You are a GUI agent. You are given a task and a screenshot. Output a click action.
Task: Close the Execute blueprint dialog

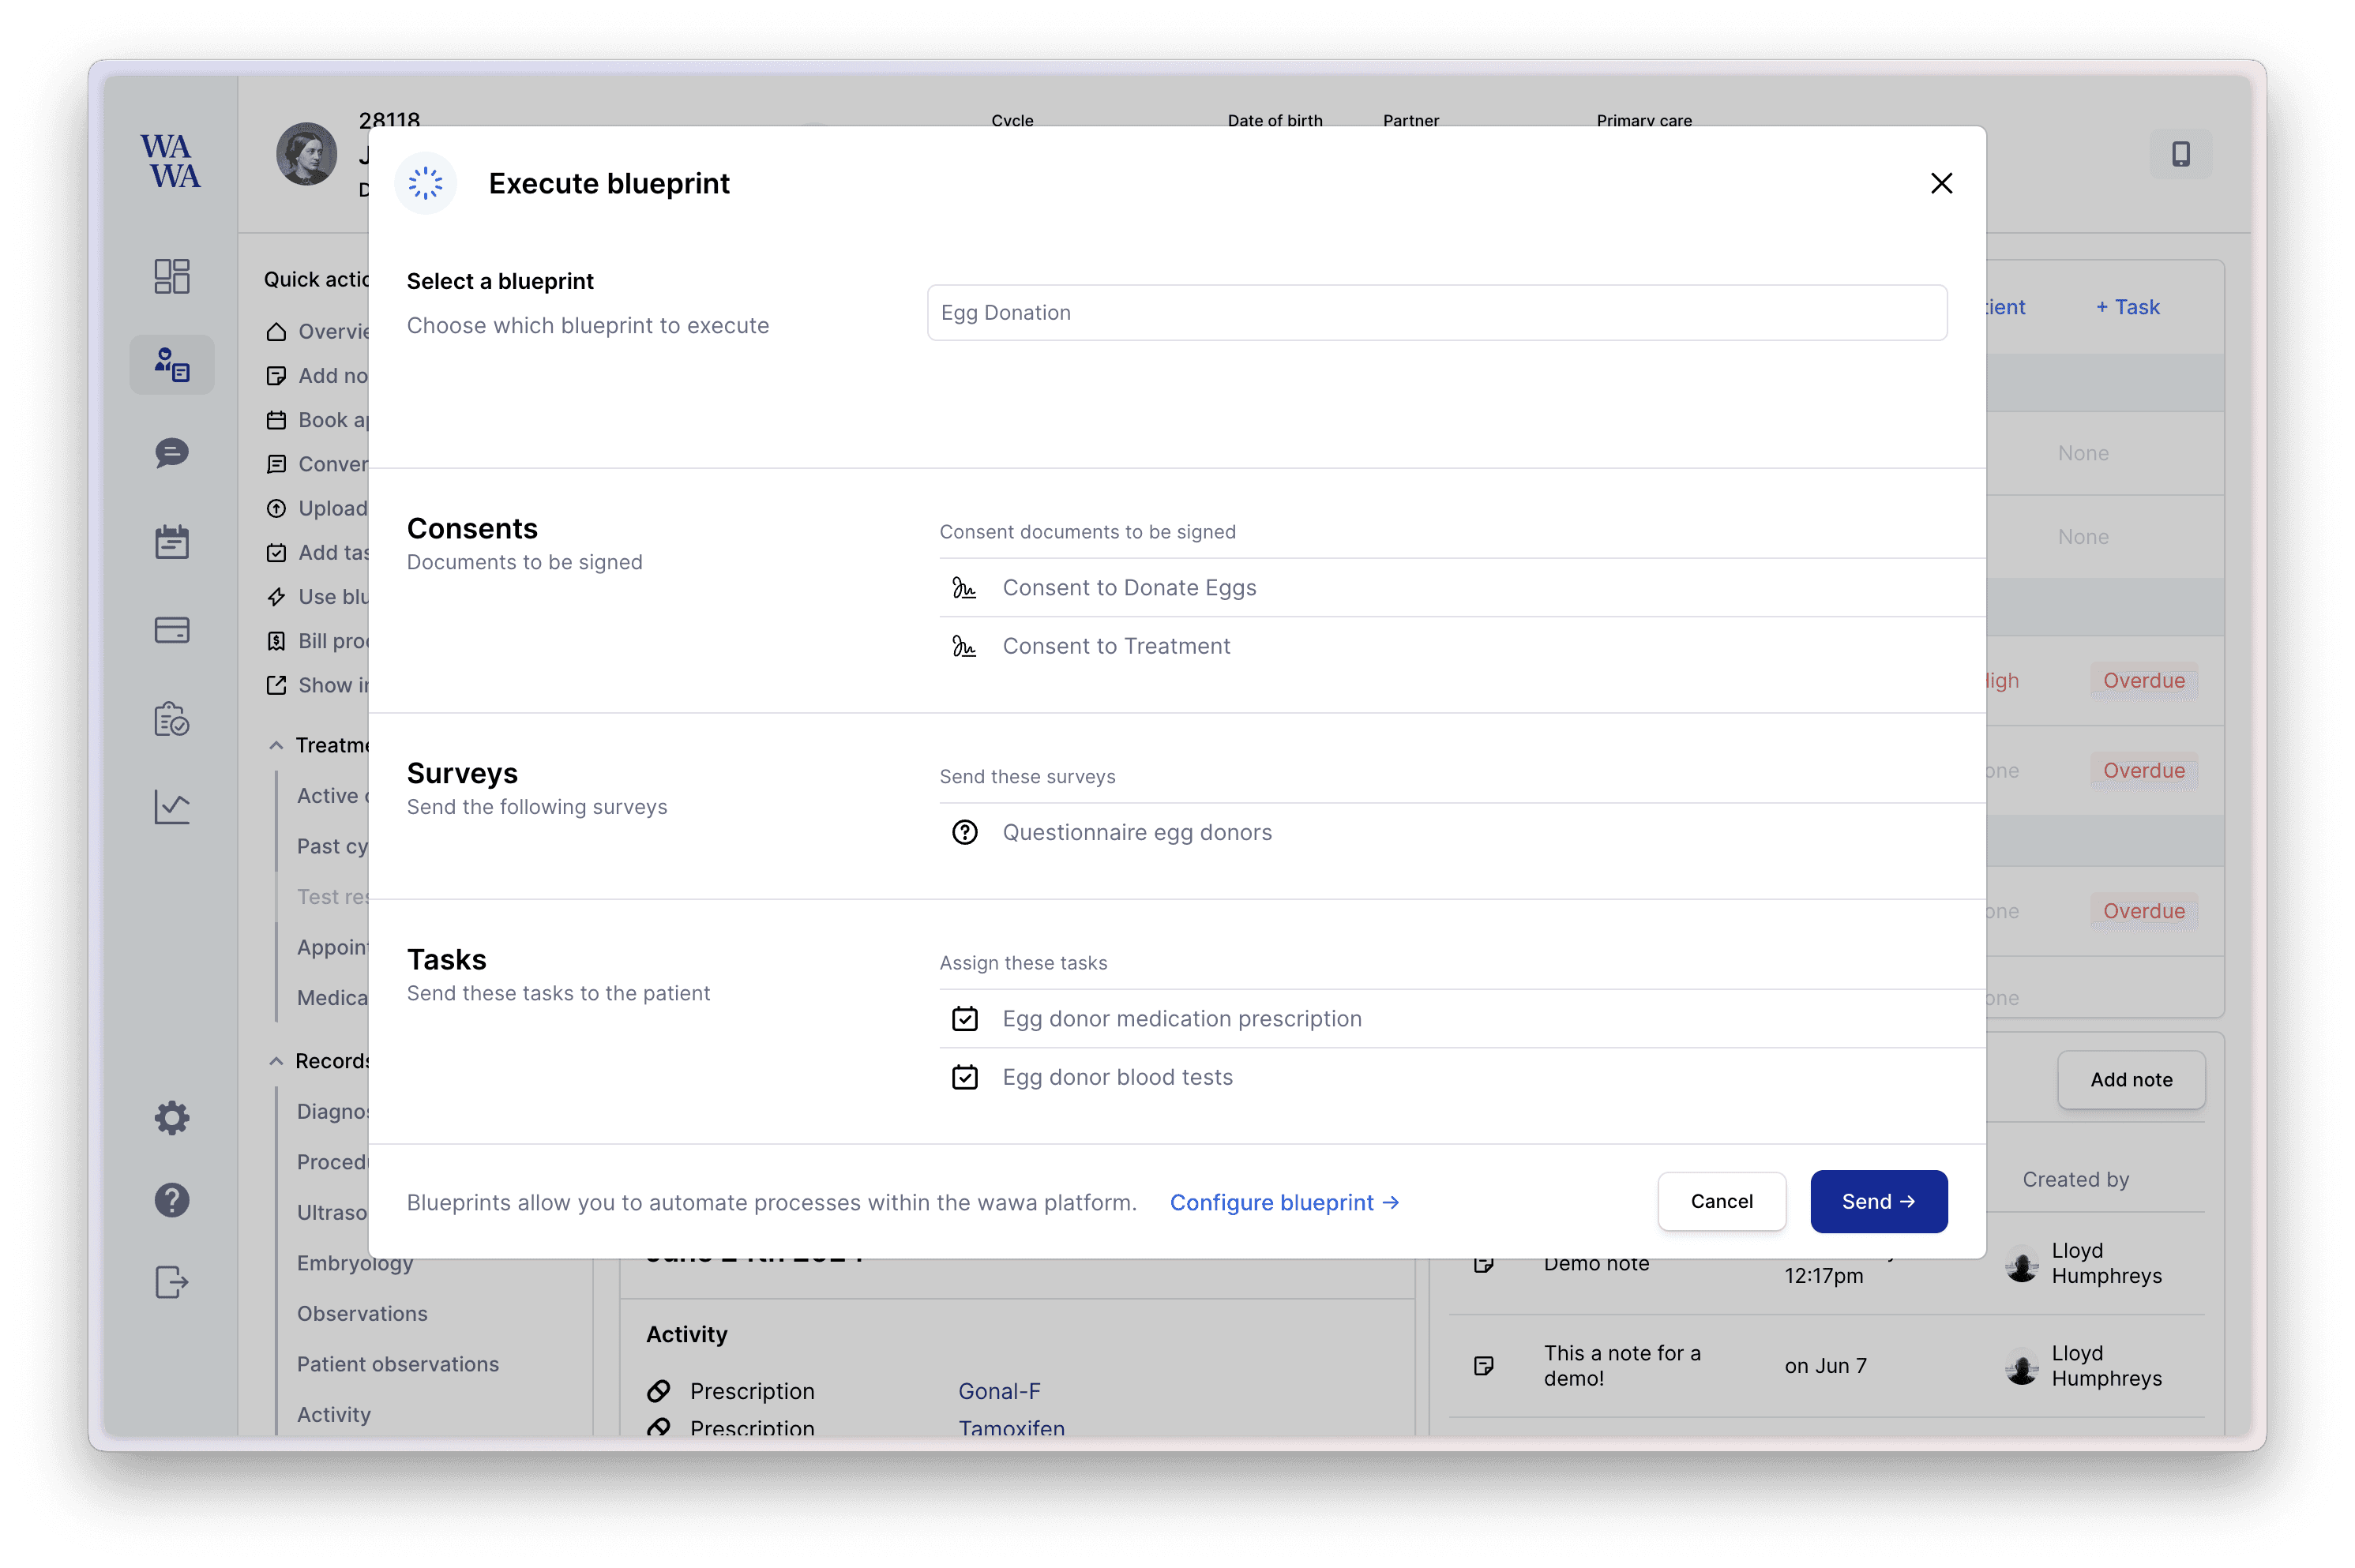tap(1940, 184)
